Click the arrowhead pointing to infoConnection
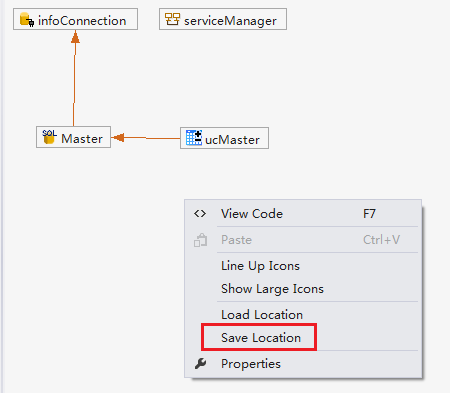 coord(75,37)
